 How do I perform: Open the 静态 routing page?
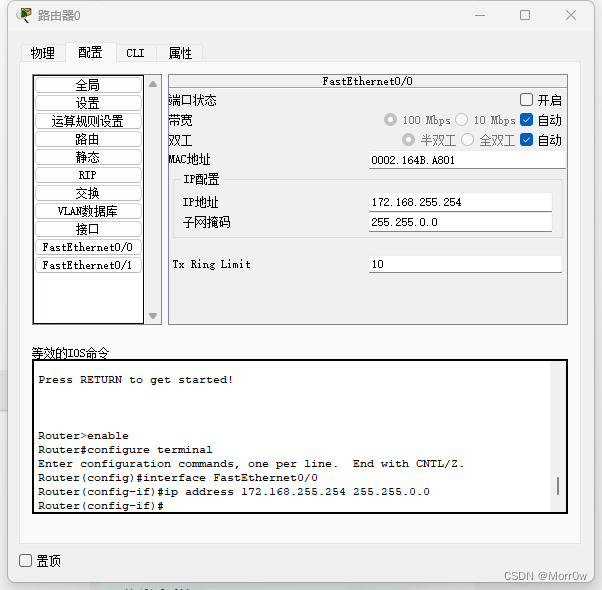point(88,157)
